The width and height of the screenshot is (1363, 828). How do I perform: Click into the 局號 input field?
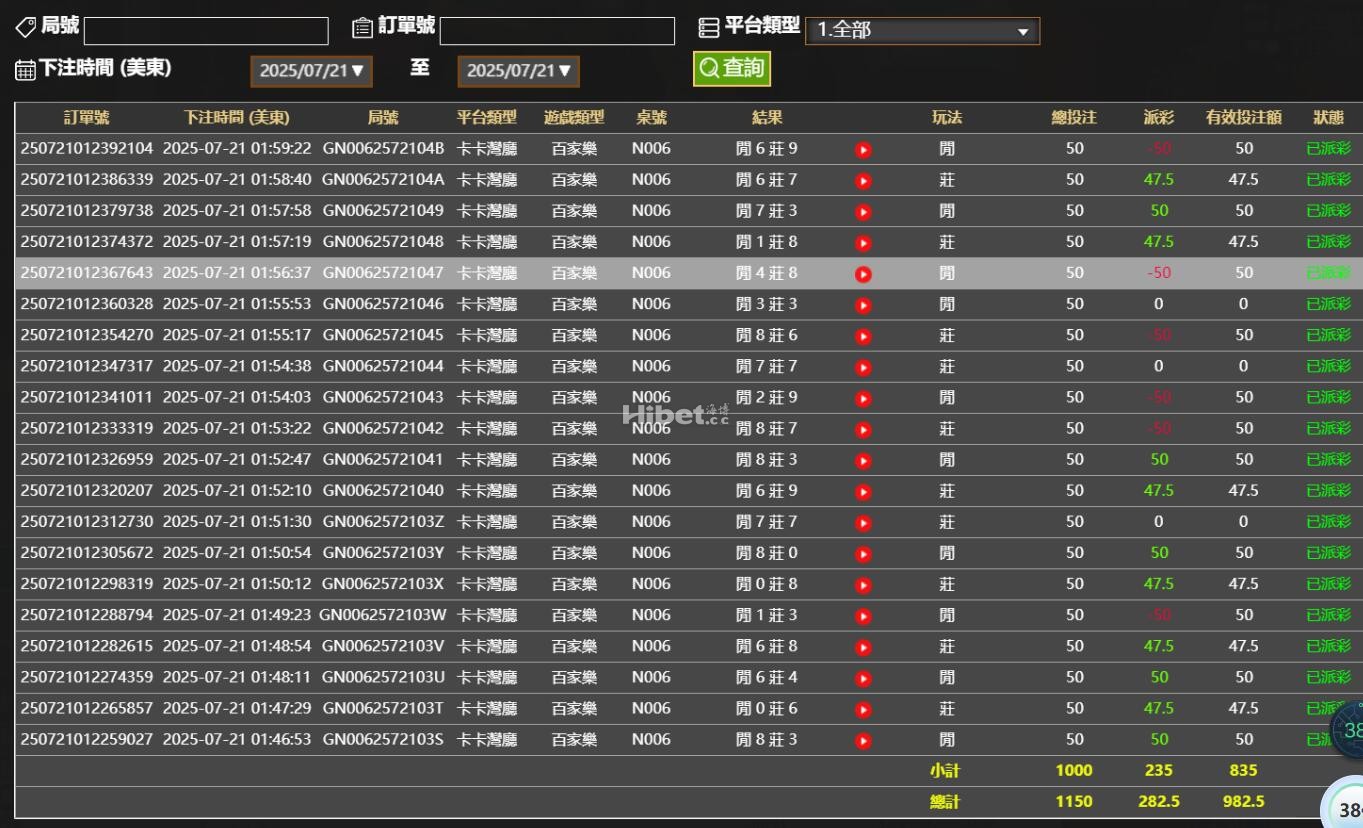coord(206,31)
